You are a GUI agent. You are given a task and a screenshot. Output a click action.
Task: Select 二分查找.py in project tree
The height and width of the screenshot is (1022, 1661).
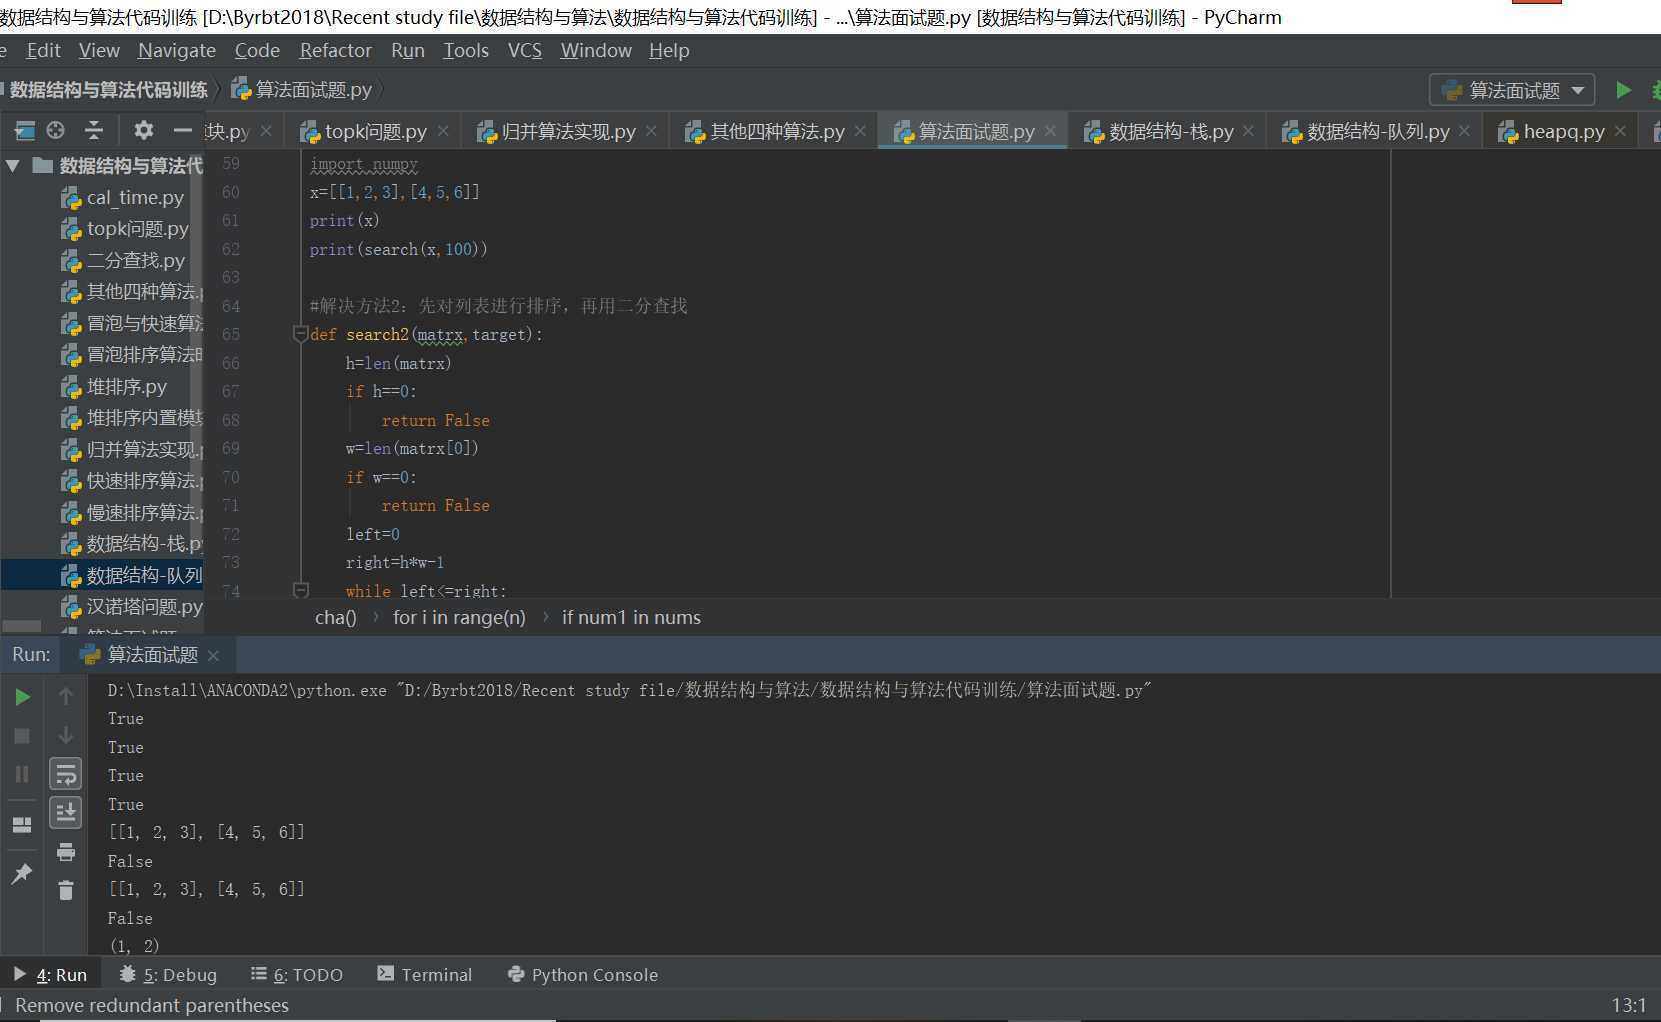click(x=122, y=260)
